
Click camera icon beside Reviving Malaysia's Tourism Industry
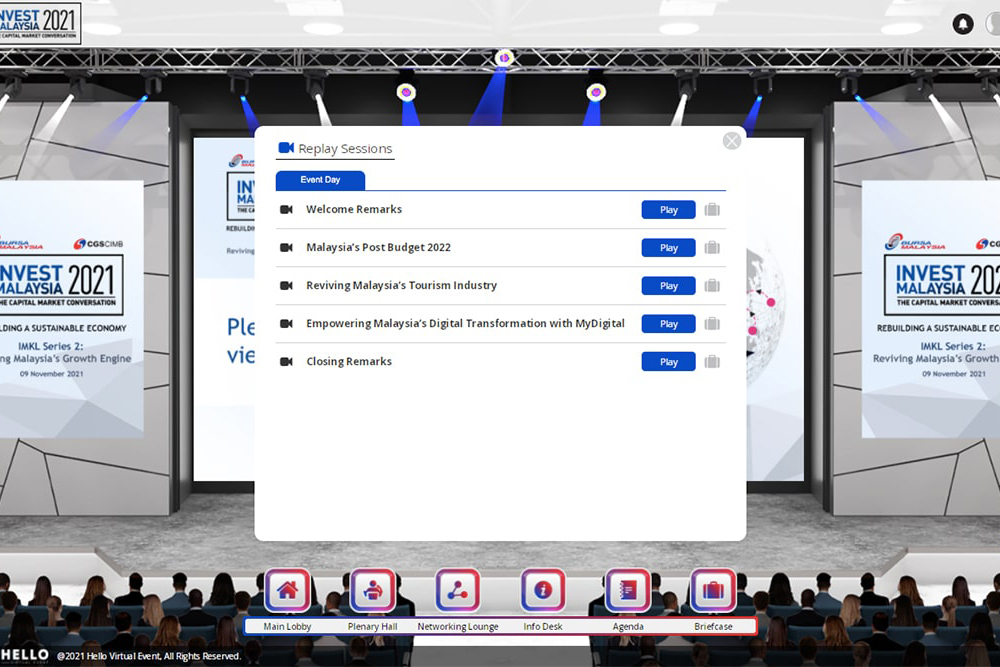[286, 286]
